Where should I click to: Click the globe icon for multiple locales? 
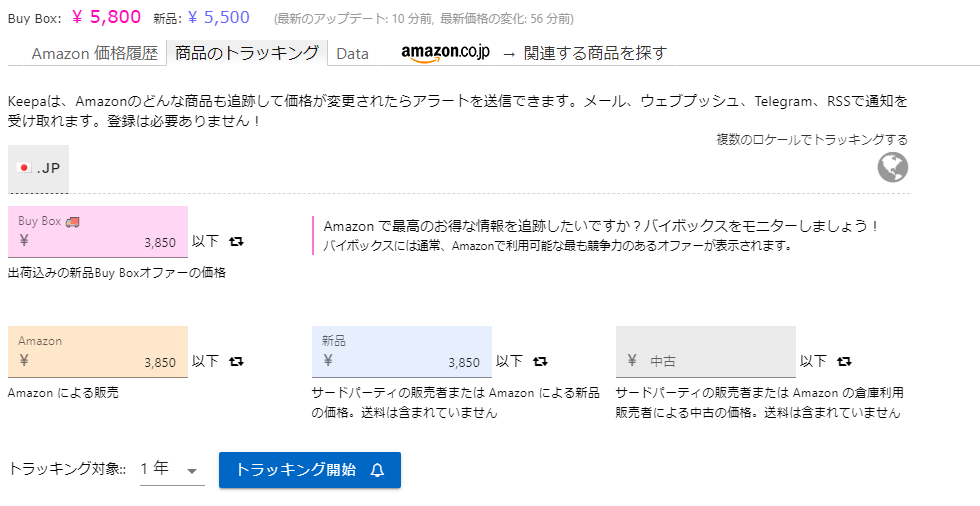pyautogui.click(x=892, y=167)
